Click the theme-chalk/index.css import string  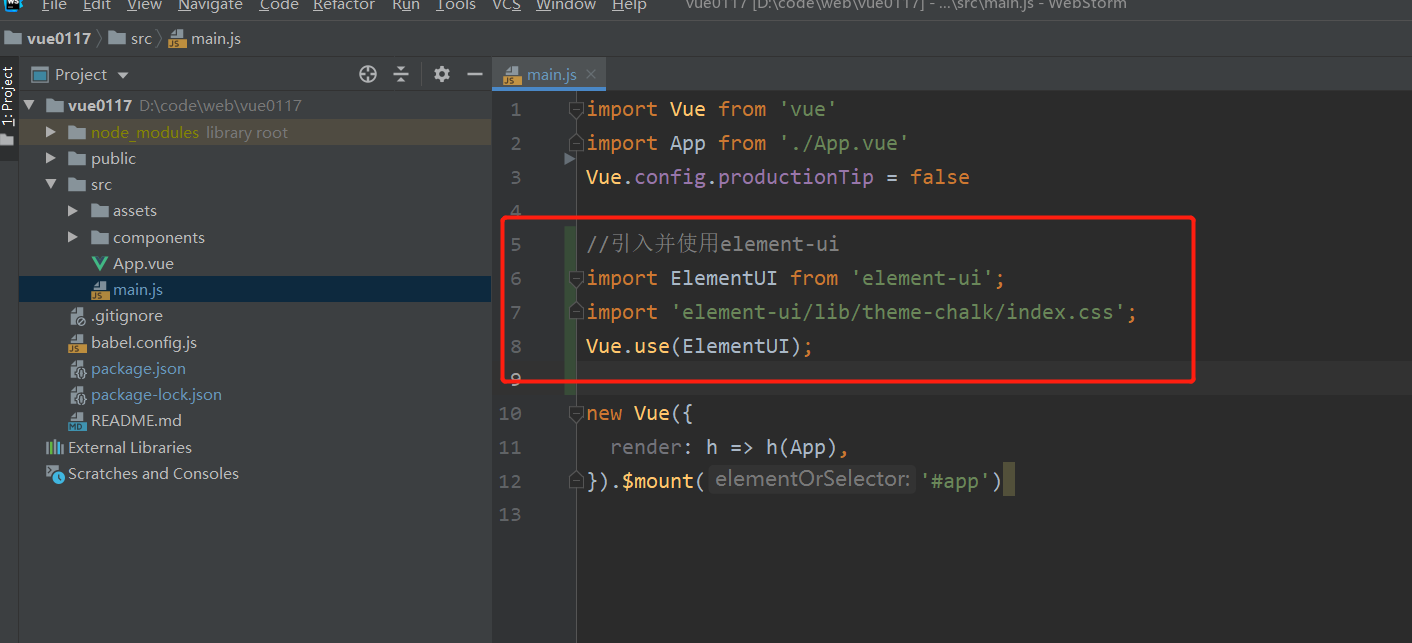898,312
